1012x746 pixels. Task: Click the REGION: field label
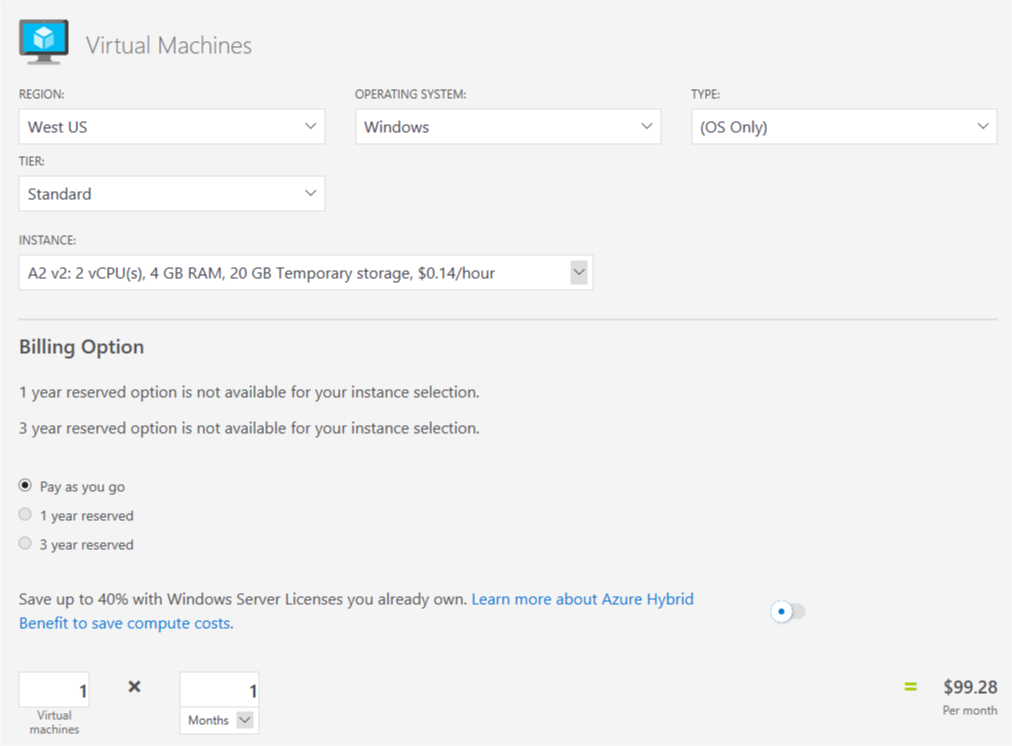tap(41, 94)
